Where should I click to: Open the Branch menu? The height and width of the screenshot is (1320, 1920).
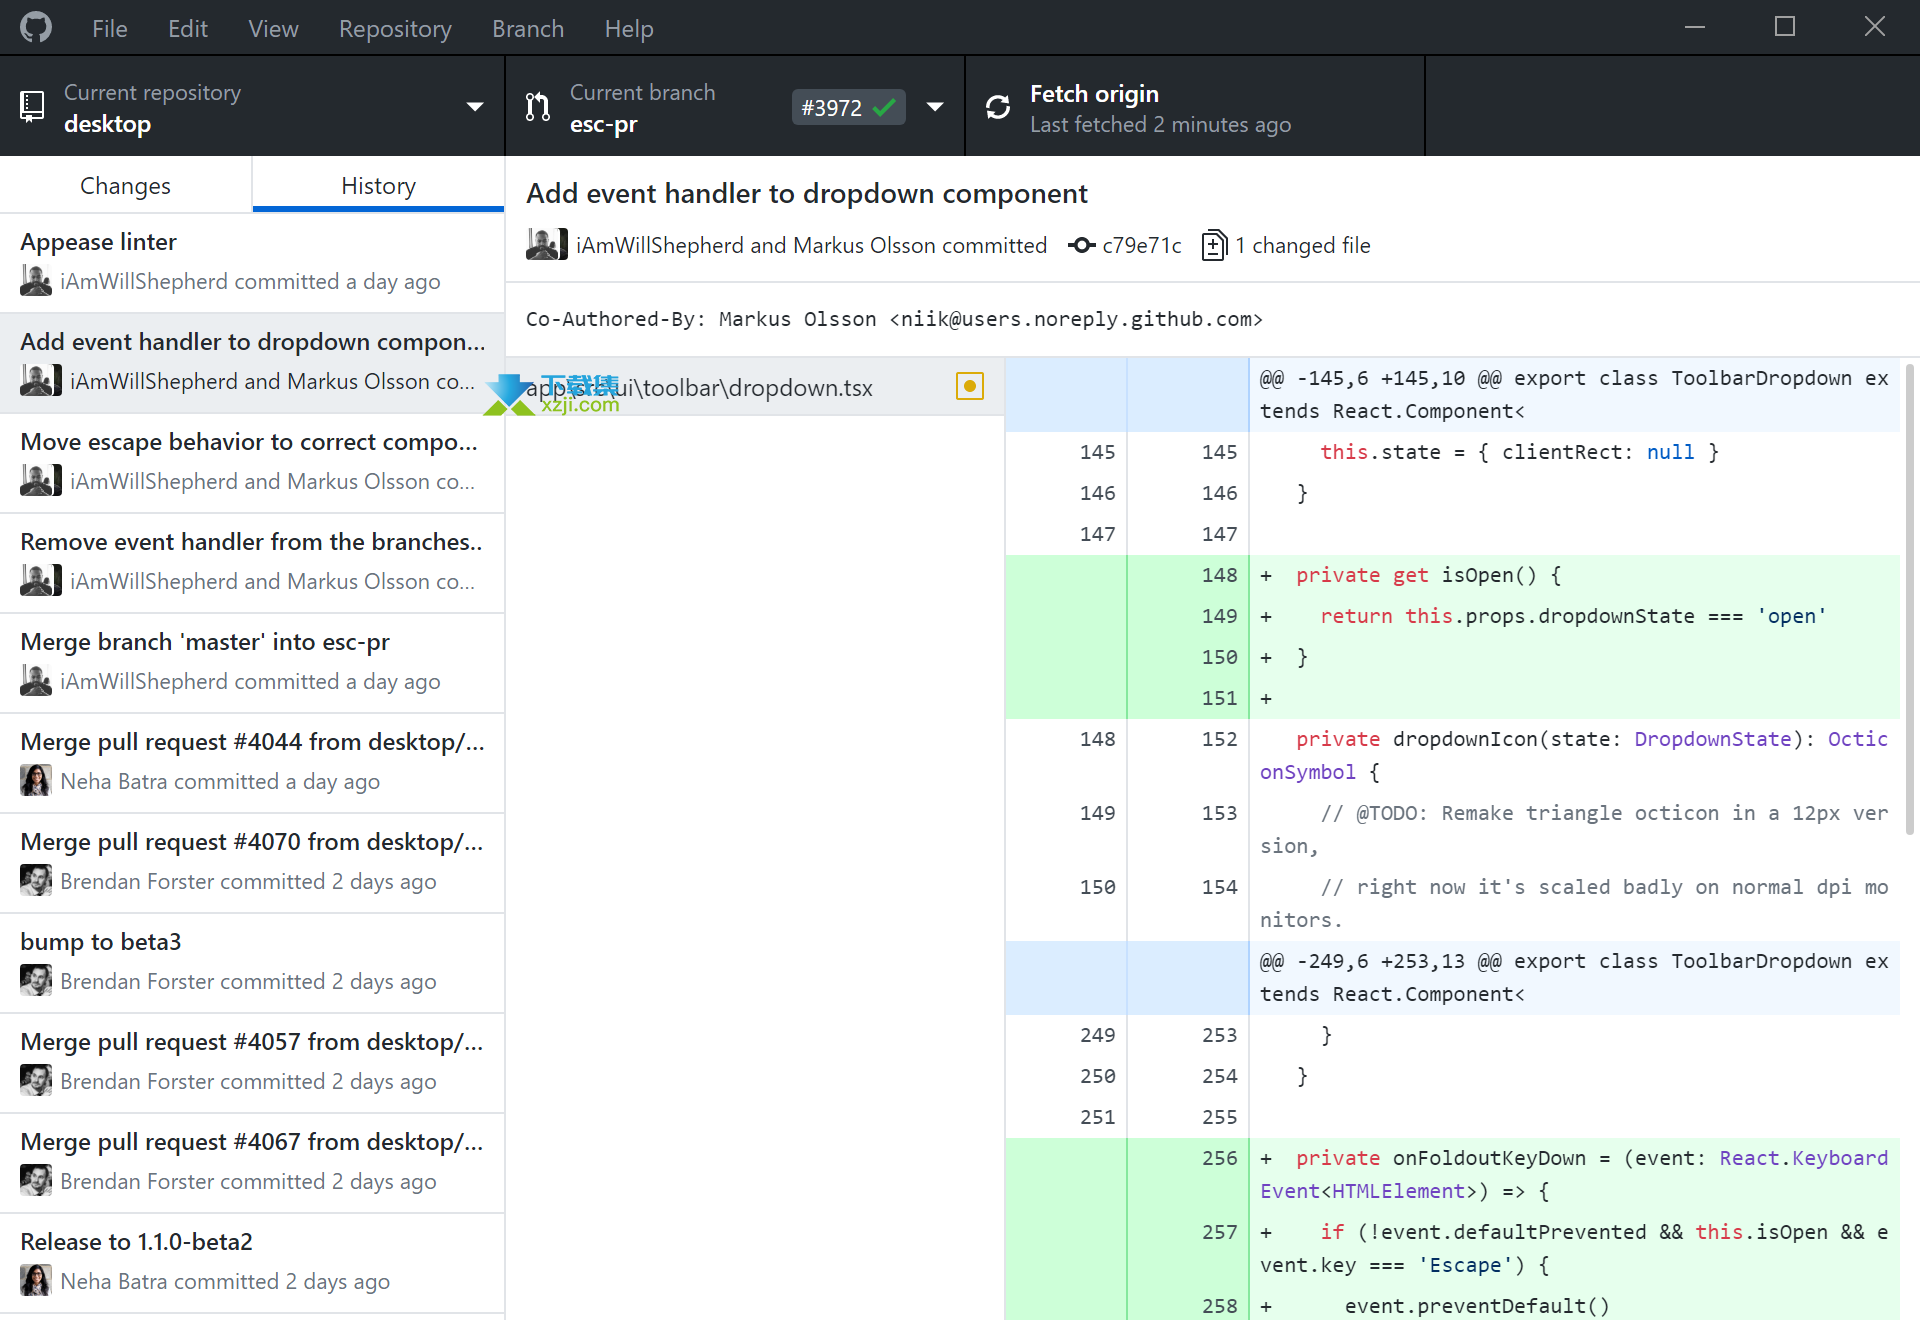point(527,29)
